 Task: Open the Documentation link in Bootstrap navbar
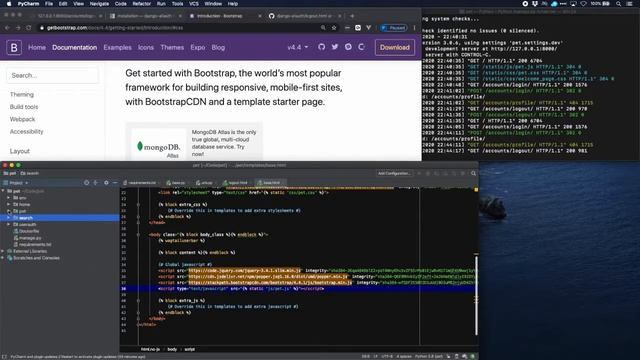click(x=75, y=47)
